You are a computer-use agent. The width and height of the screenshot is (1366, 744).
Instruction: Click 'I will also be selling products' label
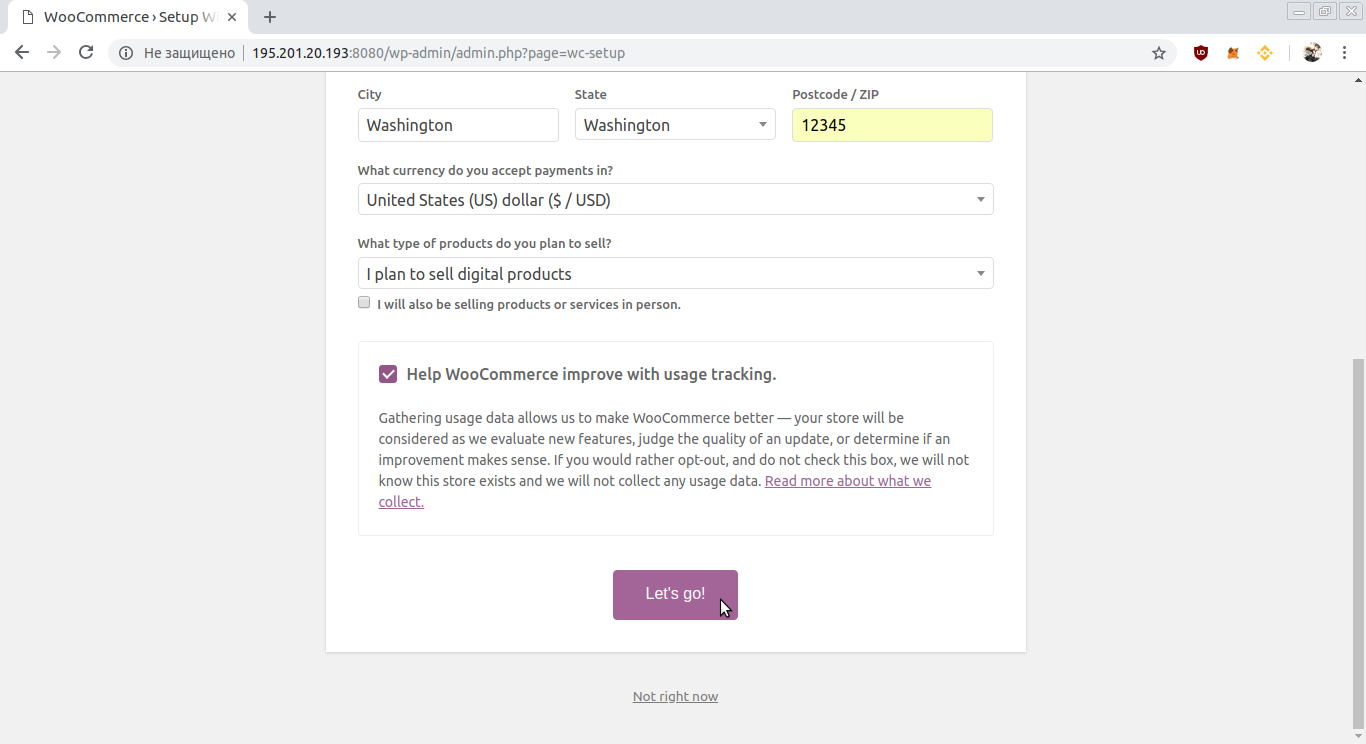click(529, 305)
